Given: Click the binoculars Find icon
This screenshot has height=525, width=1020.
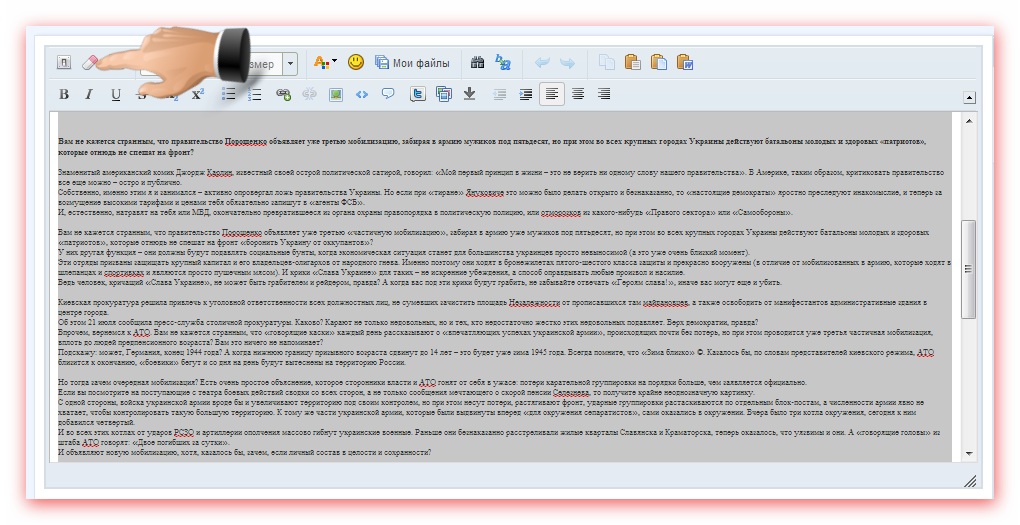Looking at the screenshot, I should tap(477, 62).
